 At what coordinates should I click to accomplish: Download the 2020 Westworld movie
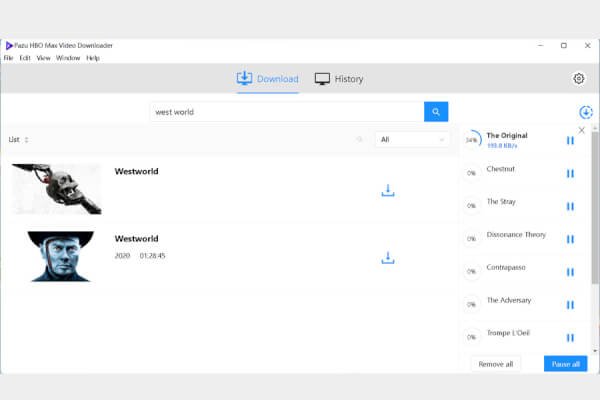click(388, 257)
